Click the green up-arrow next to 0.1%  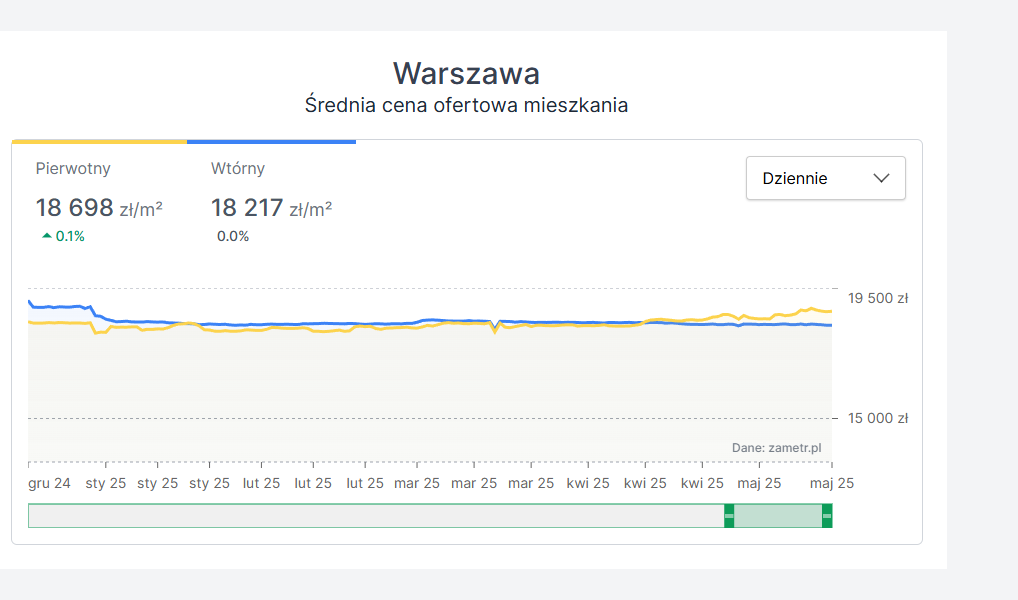click(46, 236)
